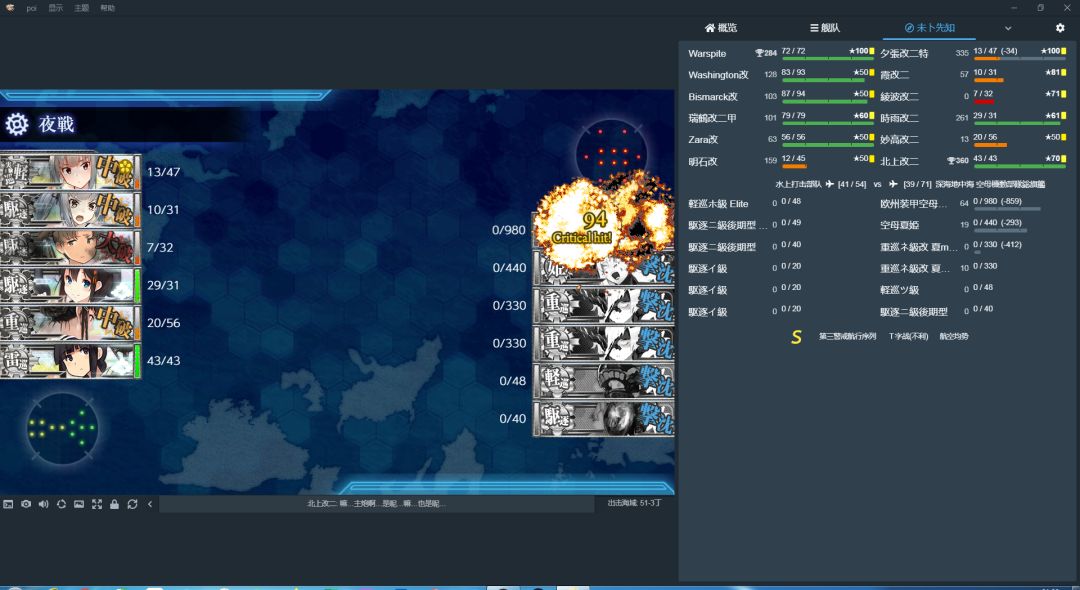The height and width of the screenshot is (590, 1080).
Task: Click the yellow S rank result
Action: coord(796,337)
